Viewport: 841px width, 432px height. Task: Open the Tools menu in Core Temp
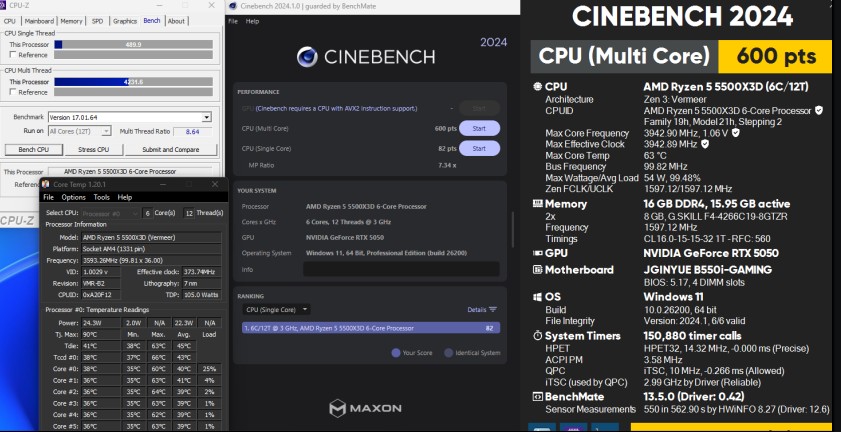[101, 197]
